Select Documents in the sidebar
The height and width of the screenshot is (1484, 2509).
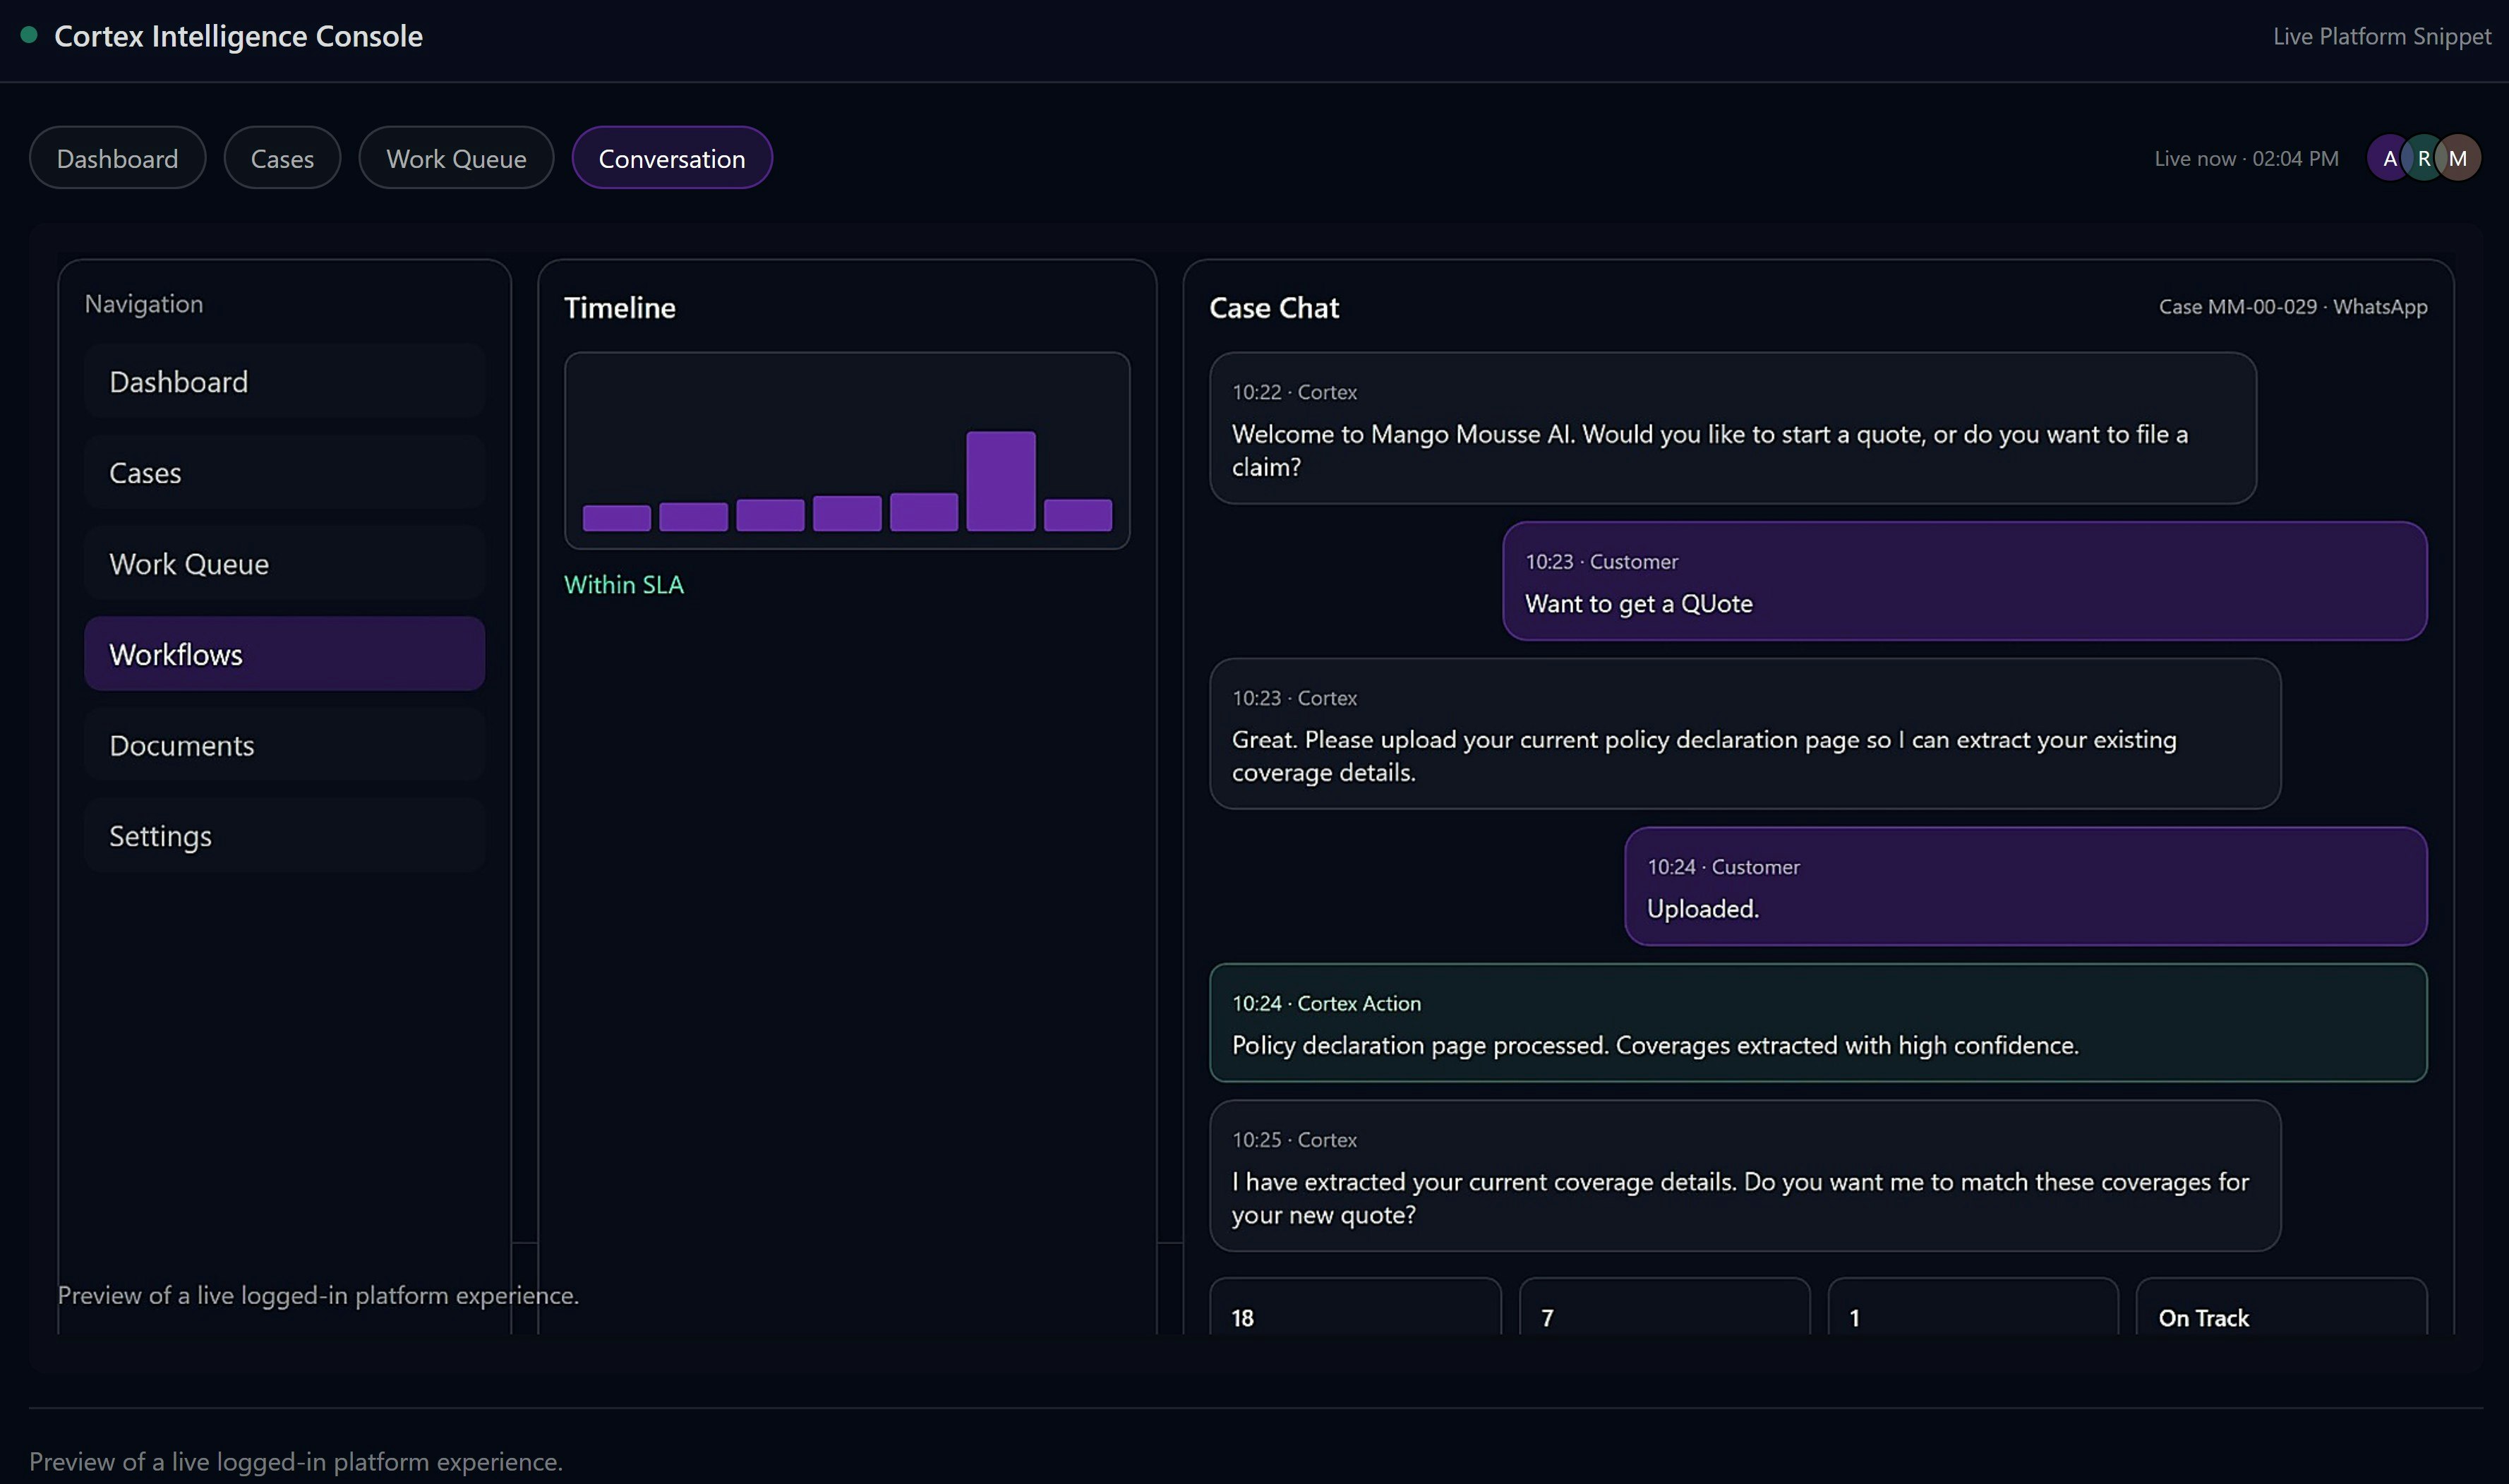click(284, 745)
